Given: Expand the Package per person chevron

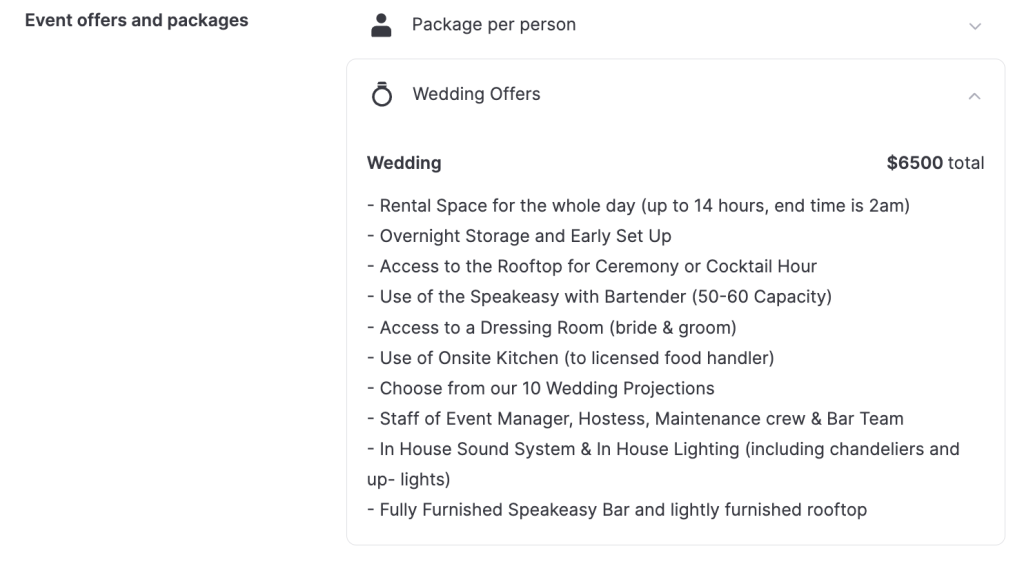Looking at the screenshot, I should [975, 26].
